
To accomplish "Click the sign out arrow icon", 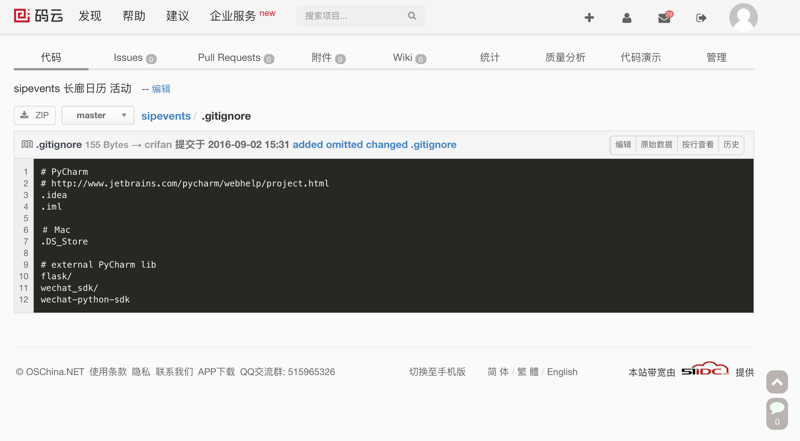I will coord(702,18).
